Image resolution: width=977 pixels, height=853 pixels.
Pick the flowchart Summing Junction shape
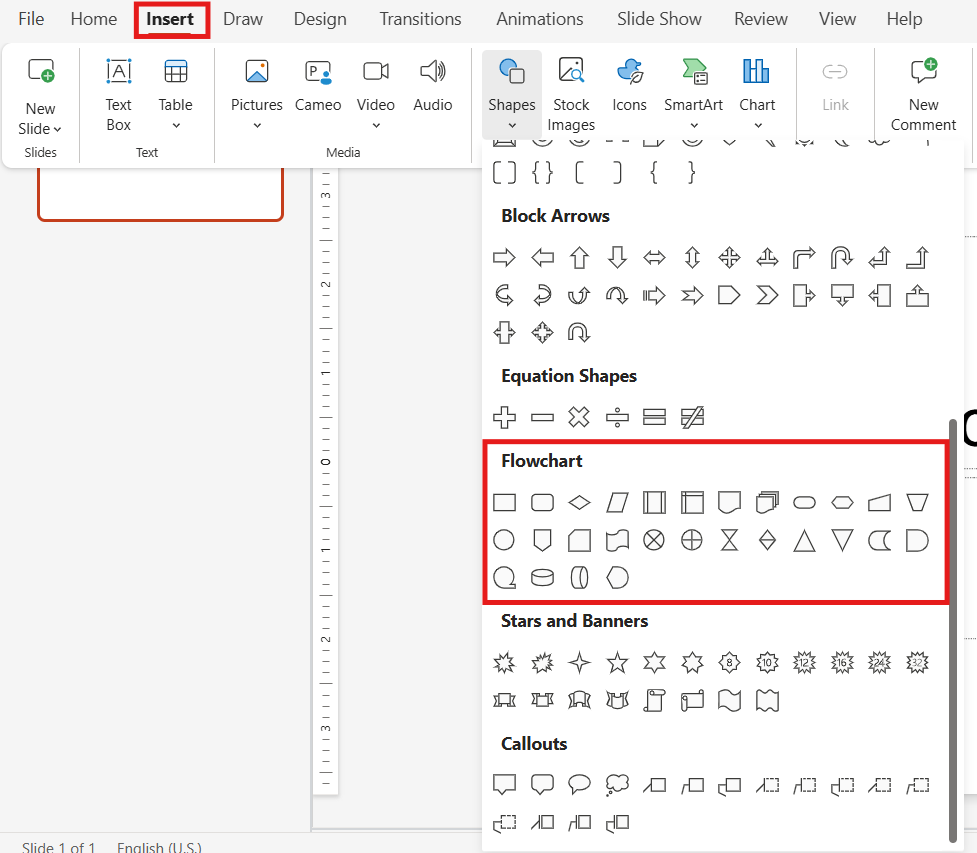654,540
